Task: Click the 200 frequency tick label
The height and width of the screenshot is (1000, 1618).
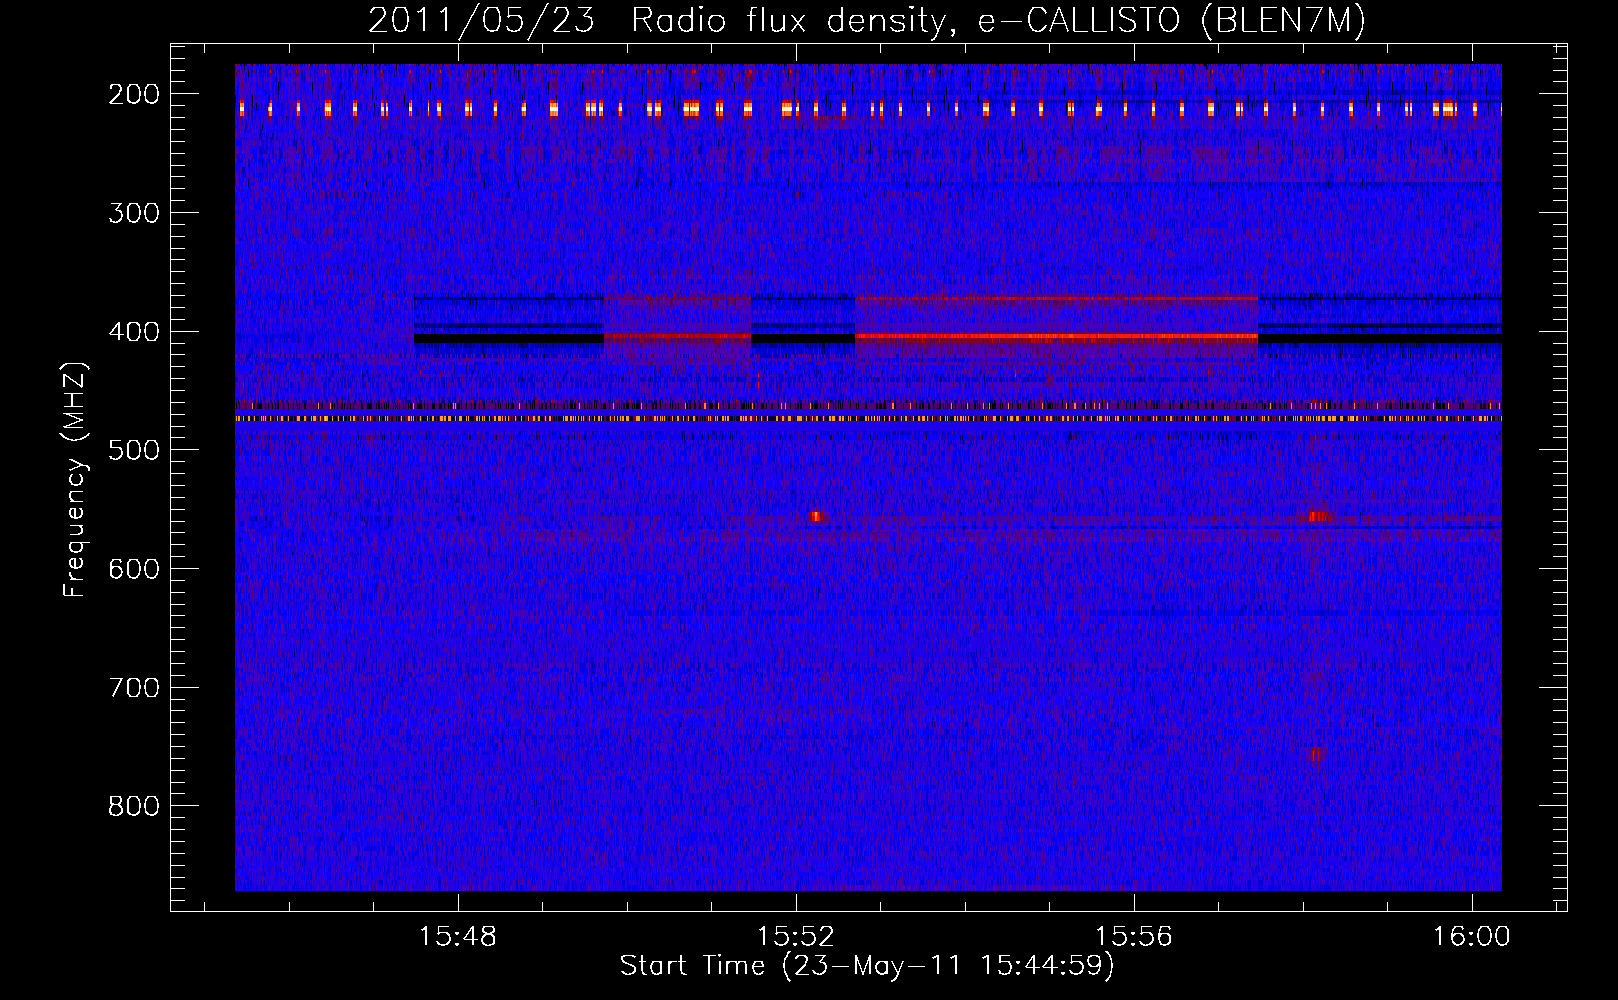Action: click(133, 94)
